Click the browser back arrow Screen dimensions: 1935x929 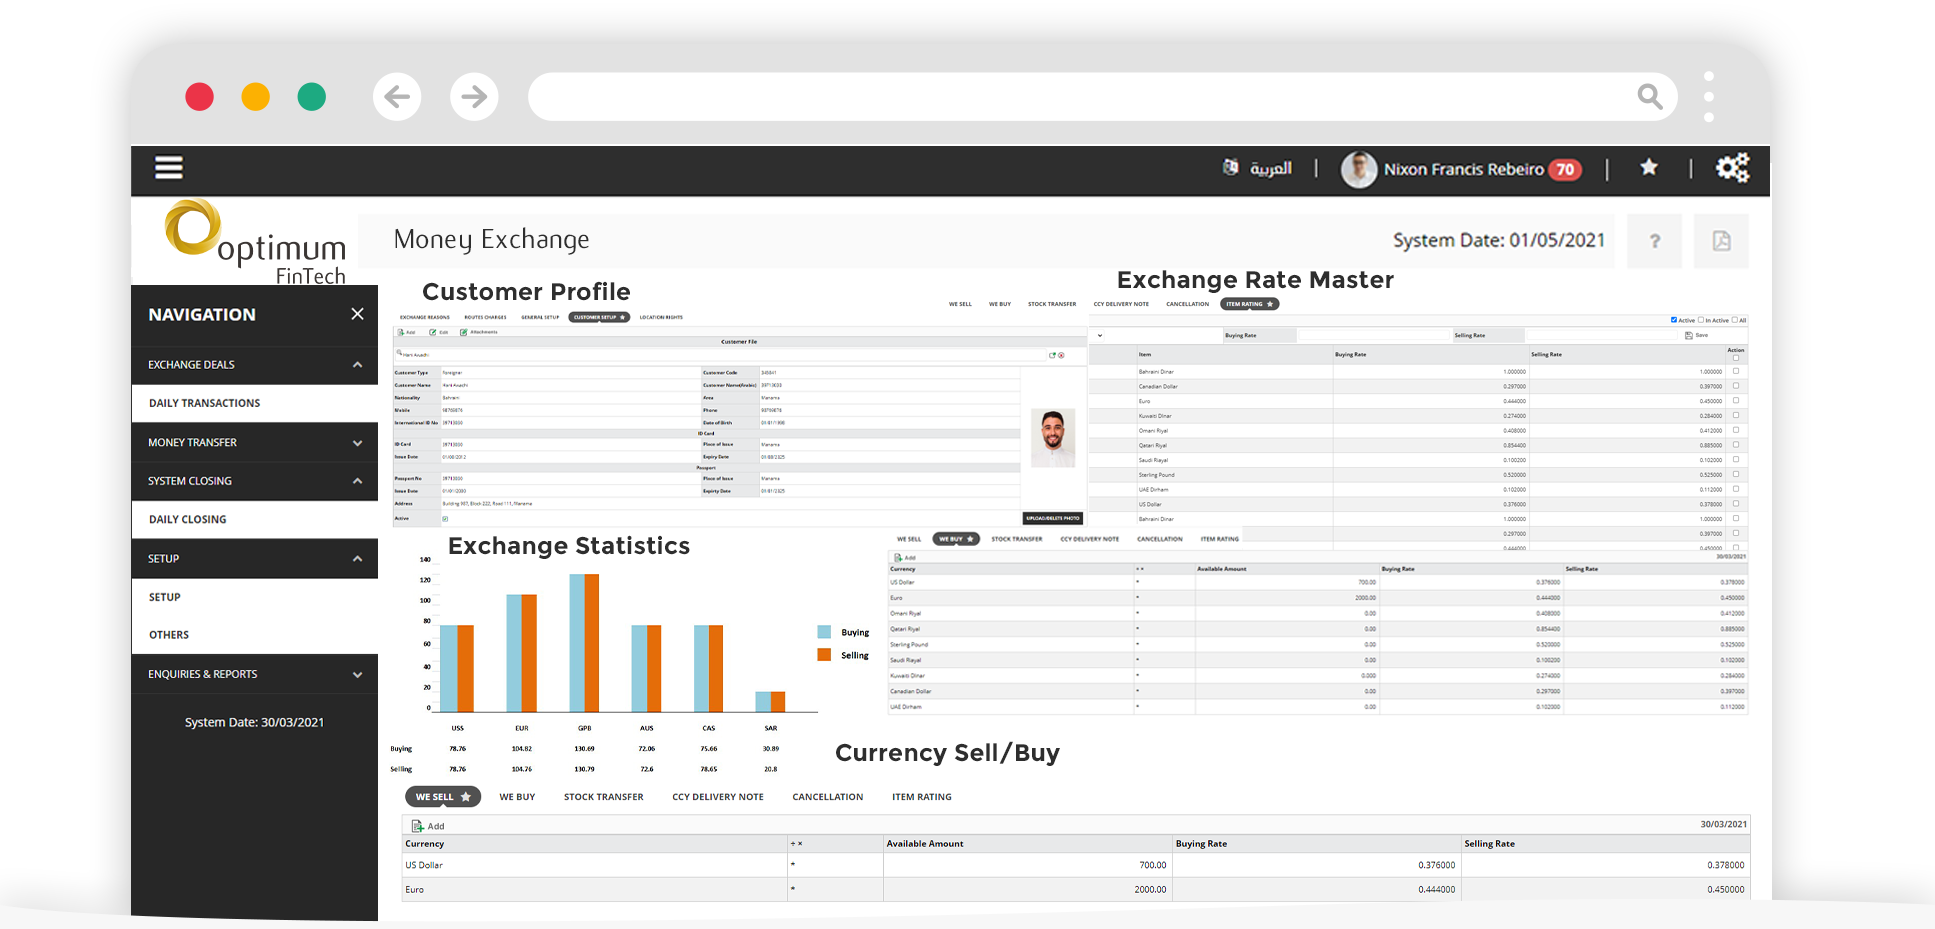click(397, 97)
